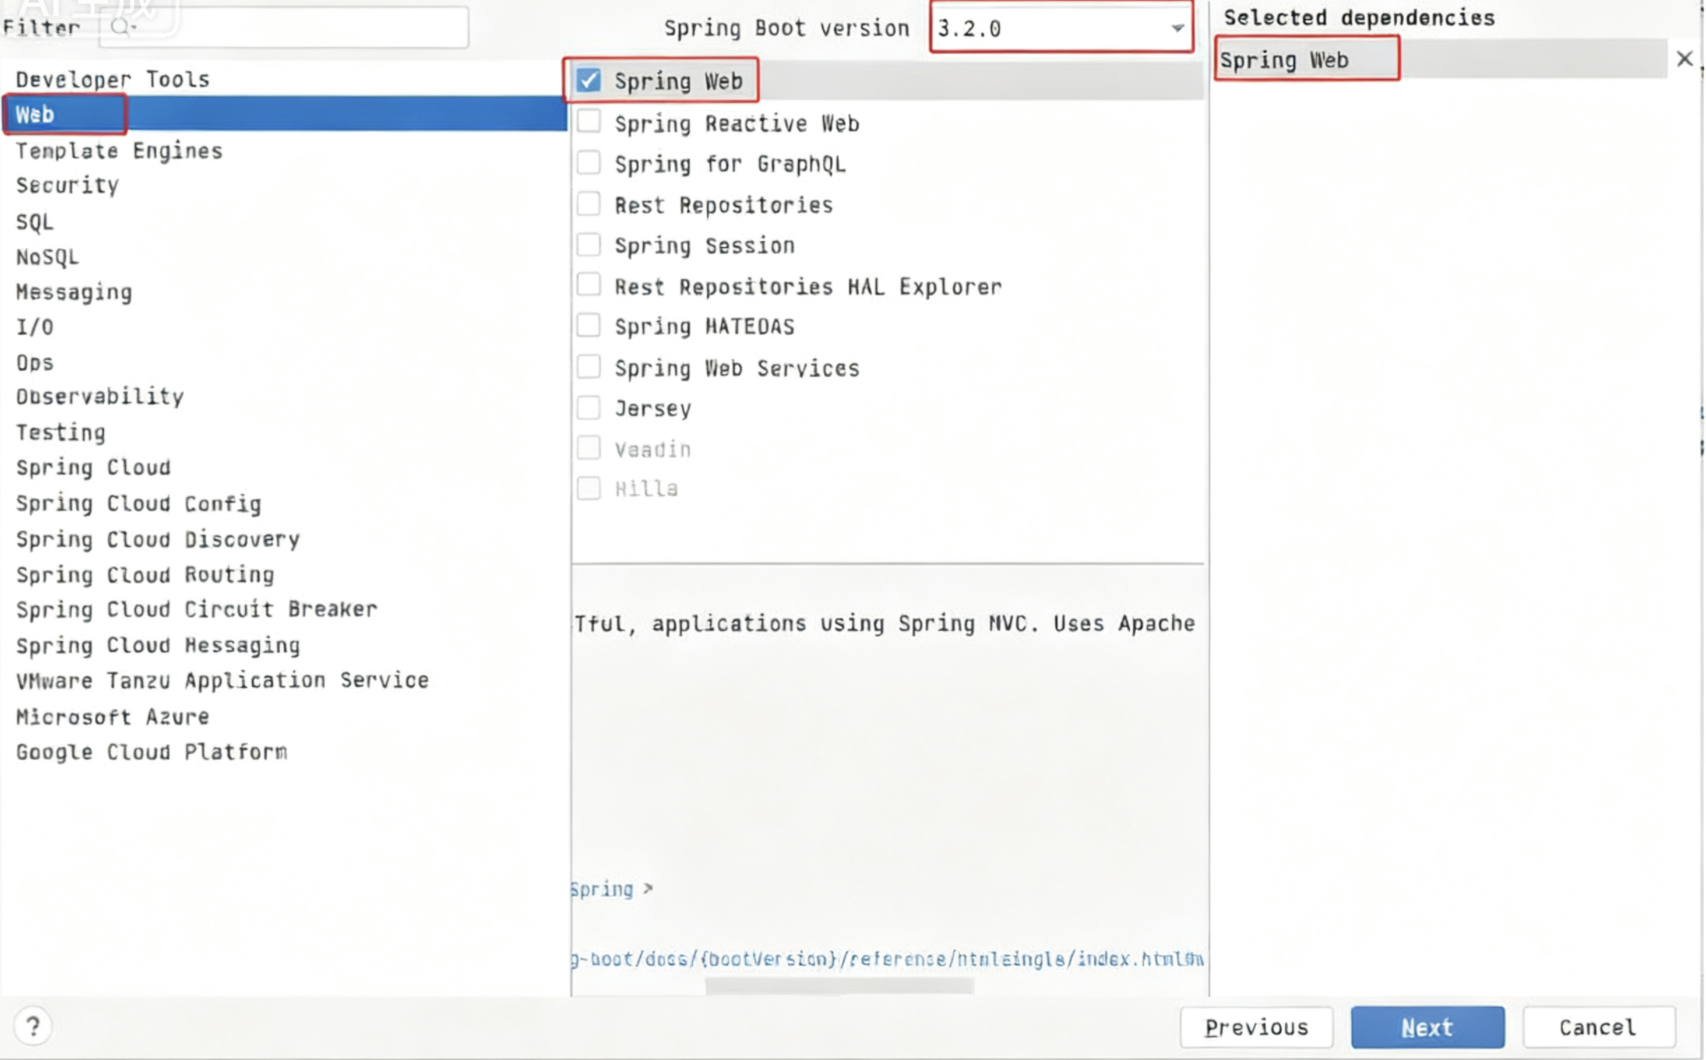1706x1060 pixels.
Task: Select Google Cloud Platform category
Action: point(284,752)
